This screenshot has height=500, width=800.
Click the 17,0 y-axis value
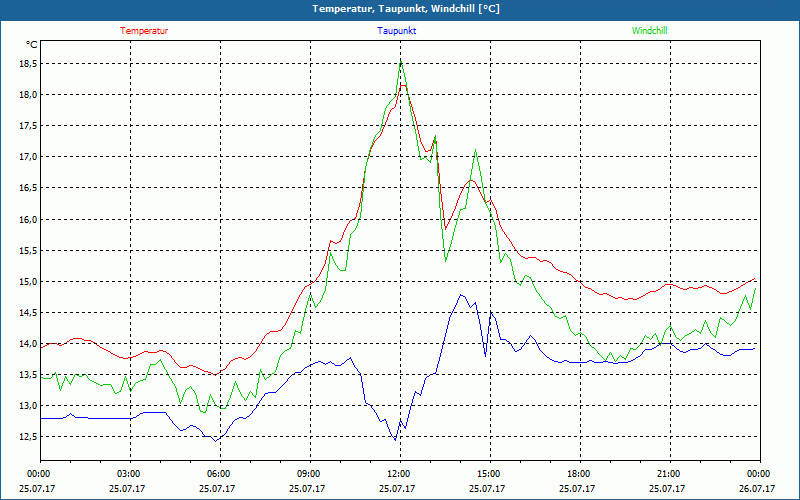[28, 157]
